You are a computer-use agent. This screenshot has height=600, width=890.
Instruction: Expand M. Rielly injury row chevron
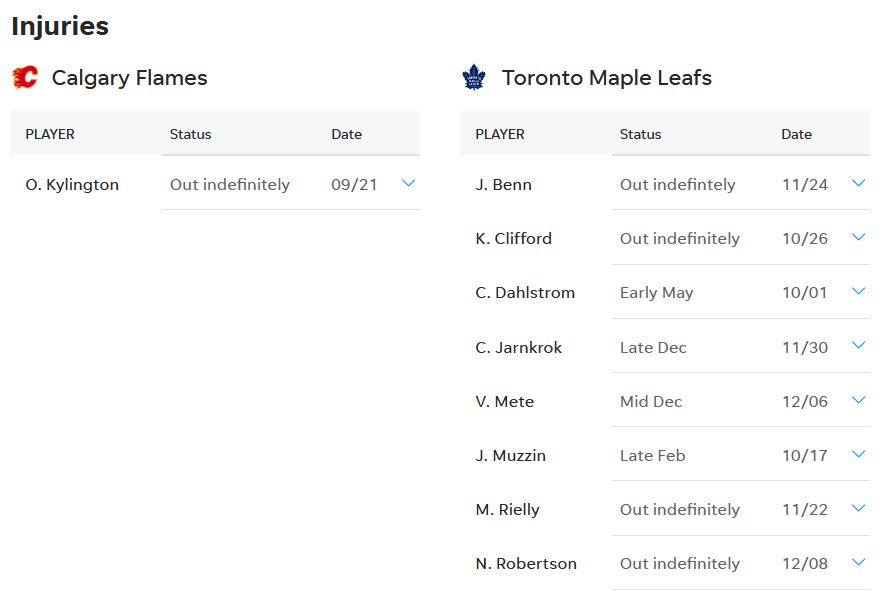coord(858,508)
